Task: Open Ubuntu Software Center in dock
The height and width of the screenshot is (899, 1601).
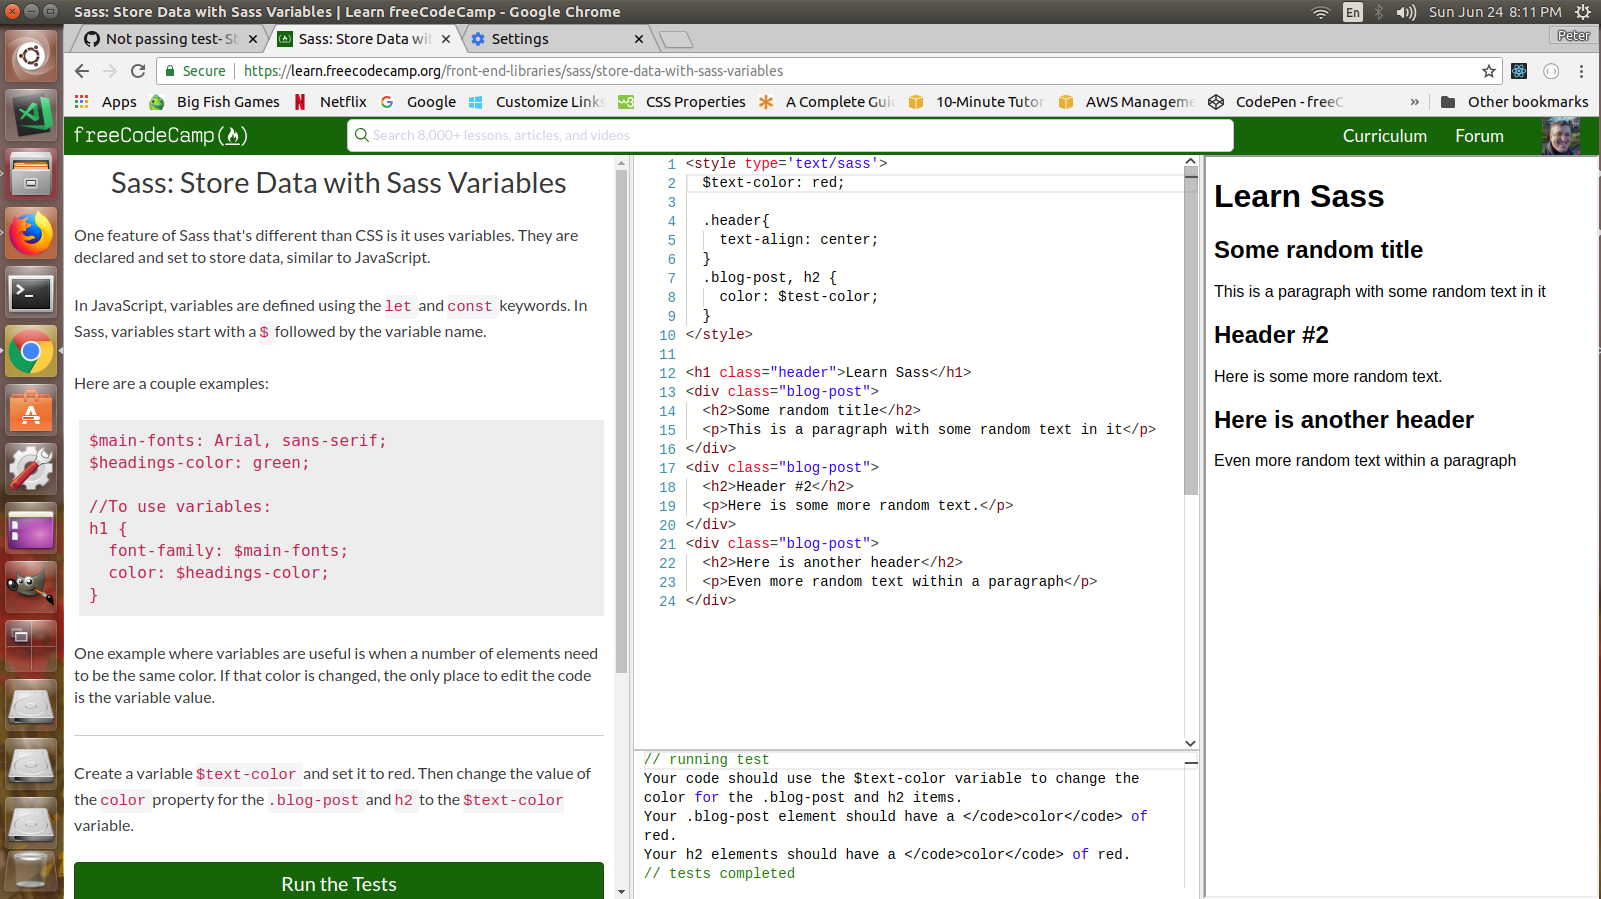Action: [x=31, y=410]
